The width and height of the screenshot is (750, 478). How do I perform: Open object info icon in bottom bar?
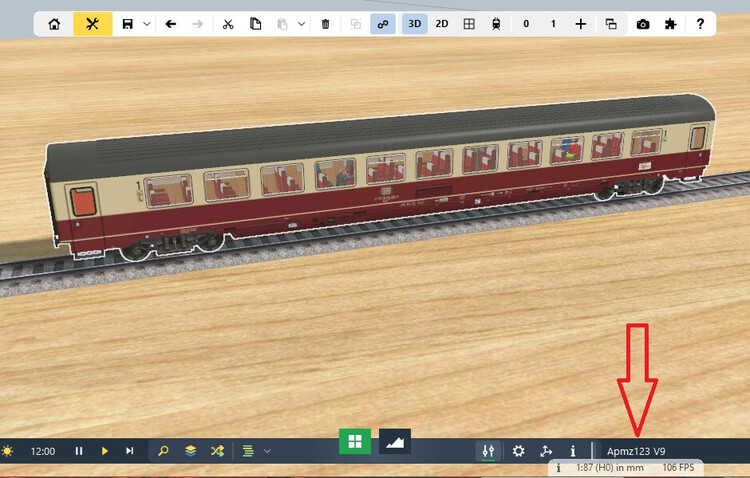coord(573,451)
